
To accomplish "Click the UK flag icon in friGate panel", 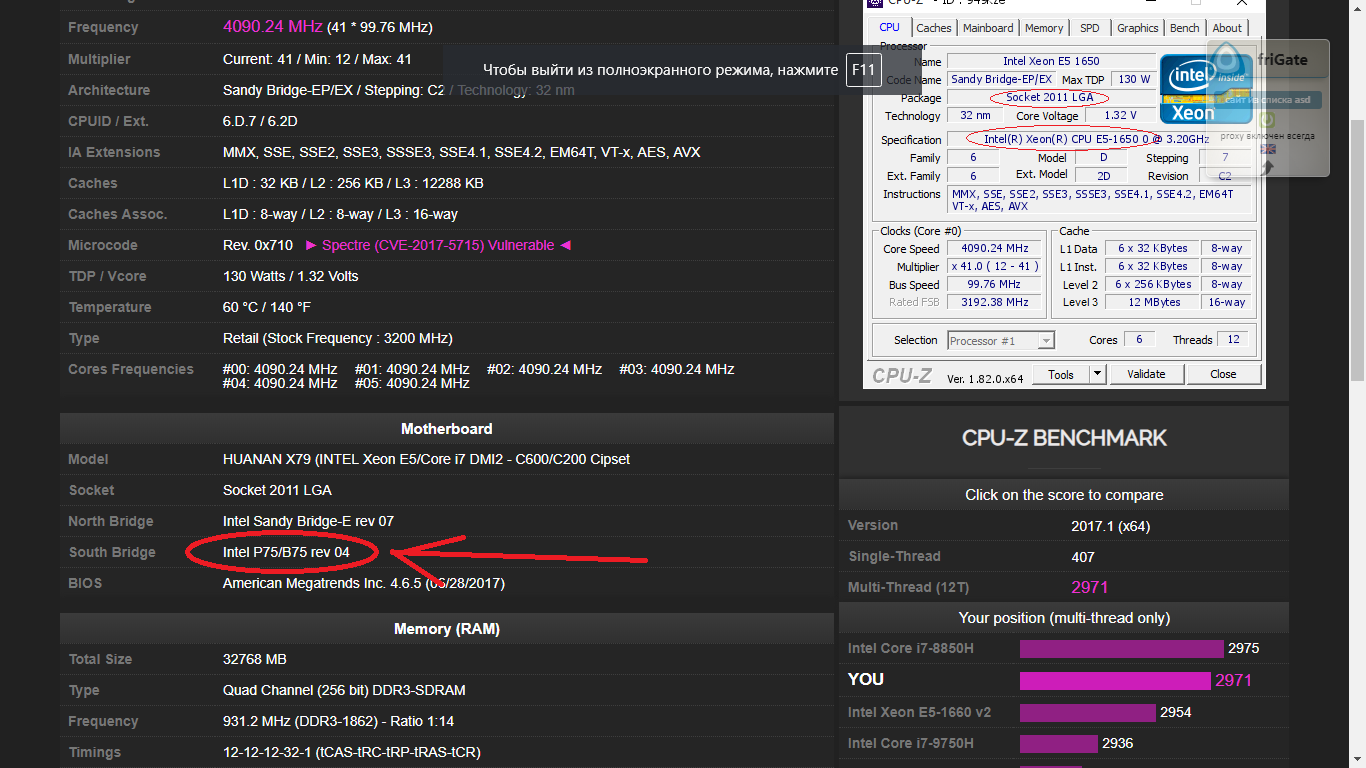I will (x=1268, y=149).
